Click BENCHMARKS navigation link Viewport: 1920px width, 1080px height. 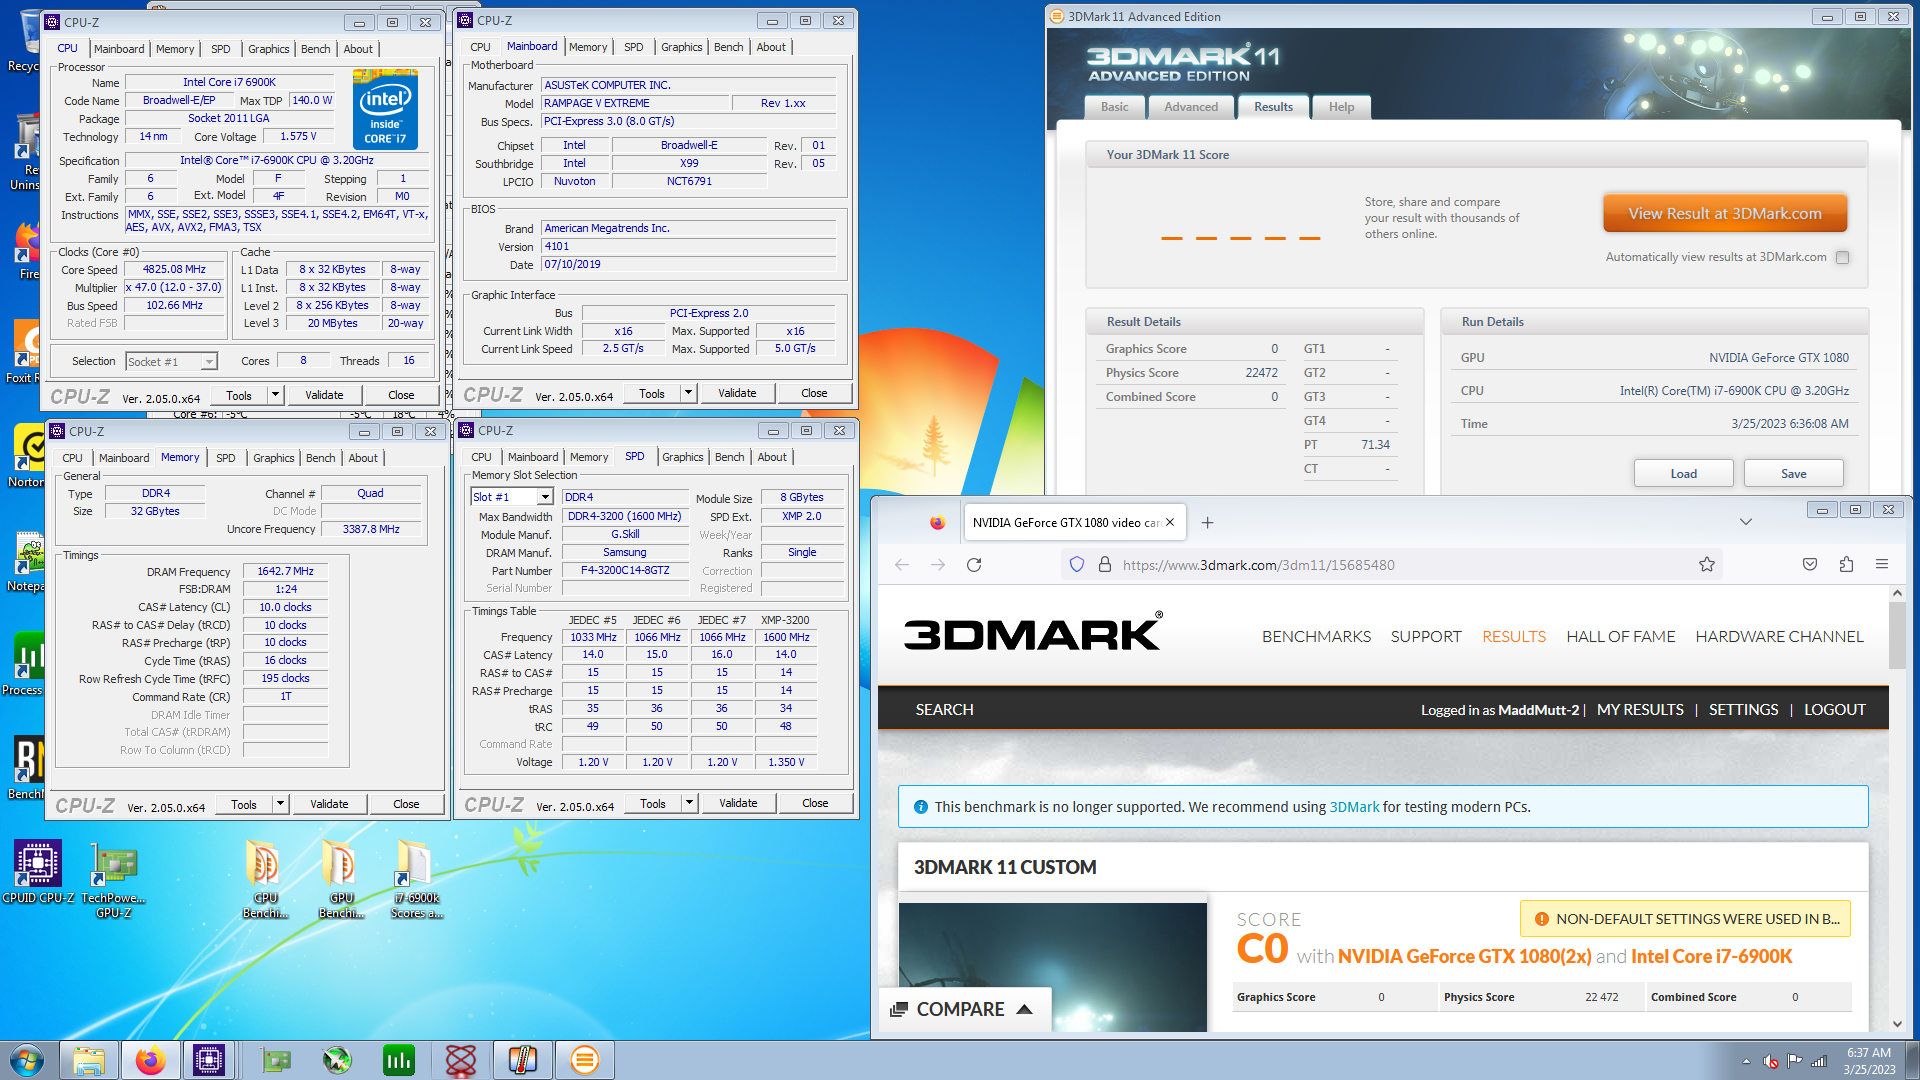coord(1316,636)
